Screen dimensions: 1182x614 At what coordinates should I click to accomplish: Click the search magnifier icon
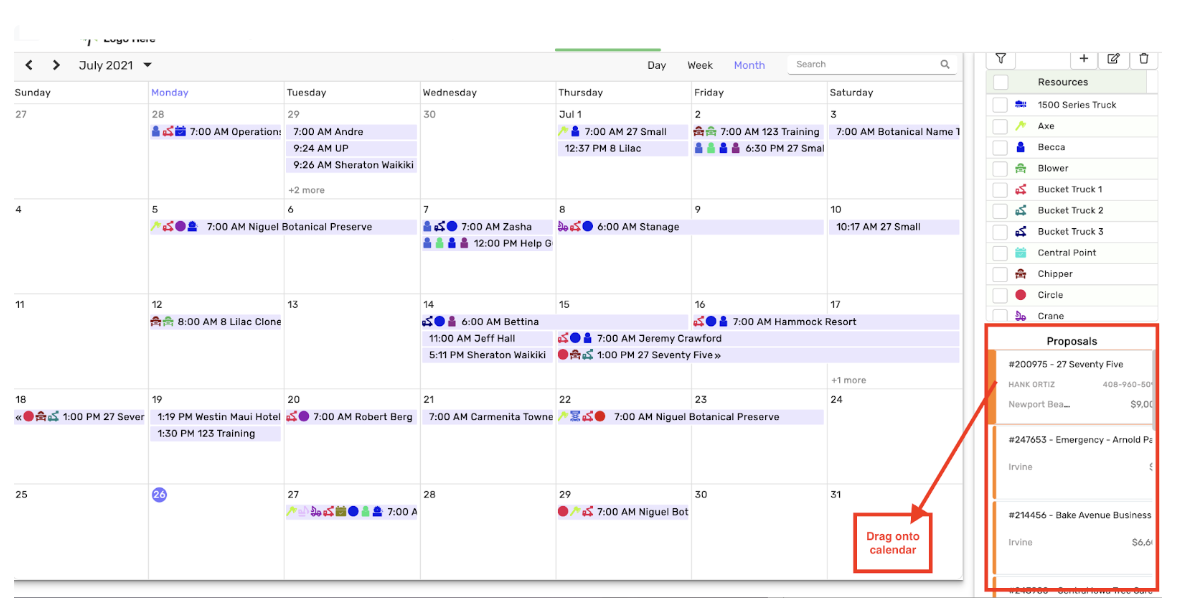click(945, 65)
